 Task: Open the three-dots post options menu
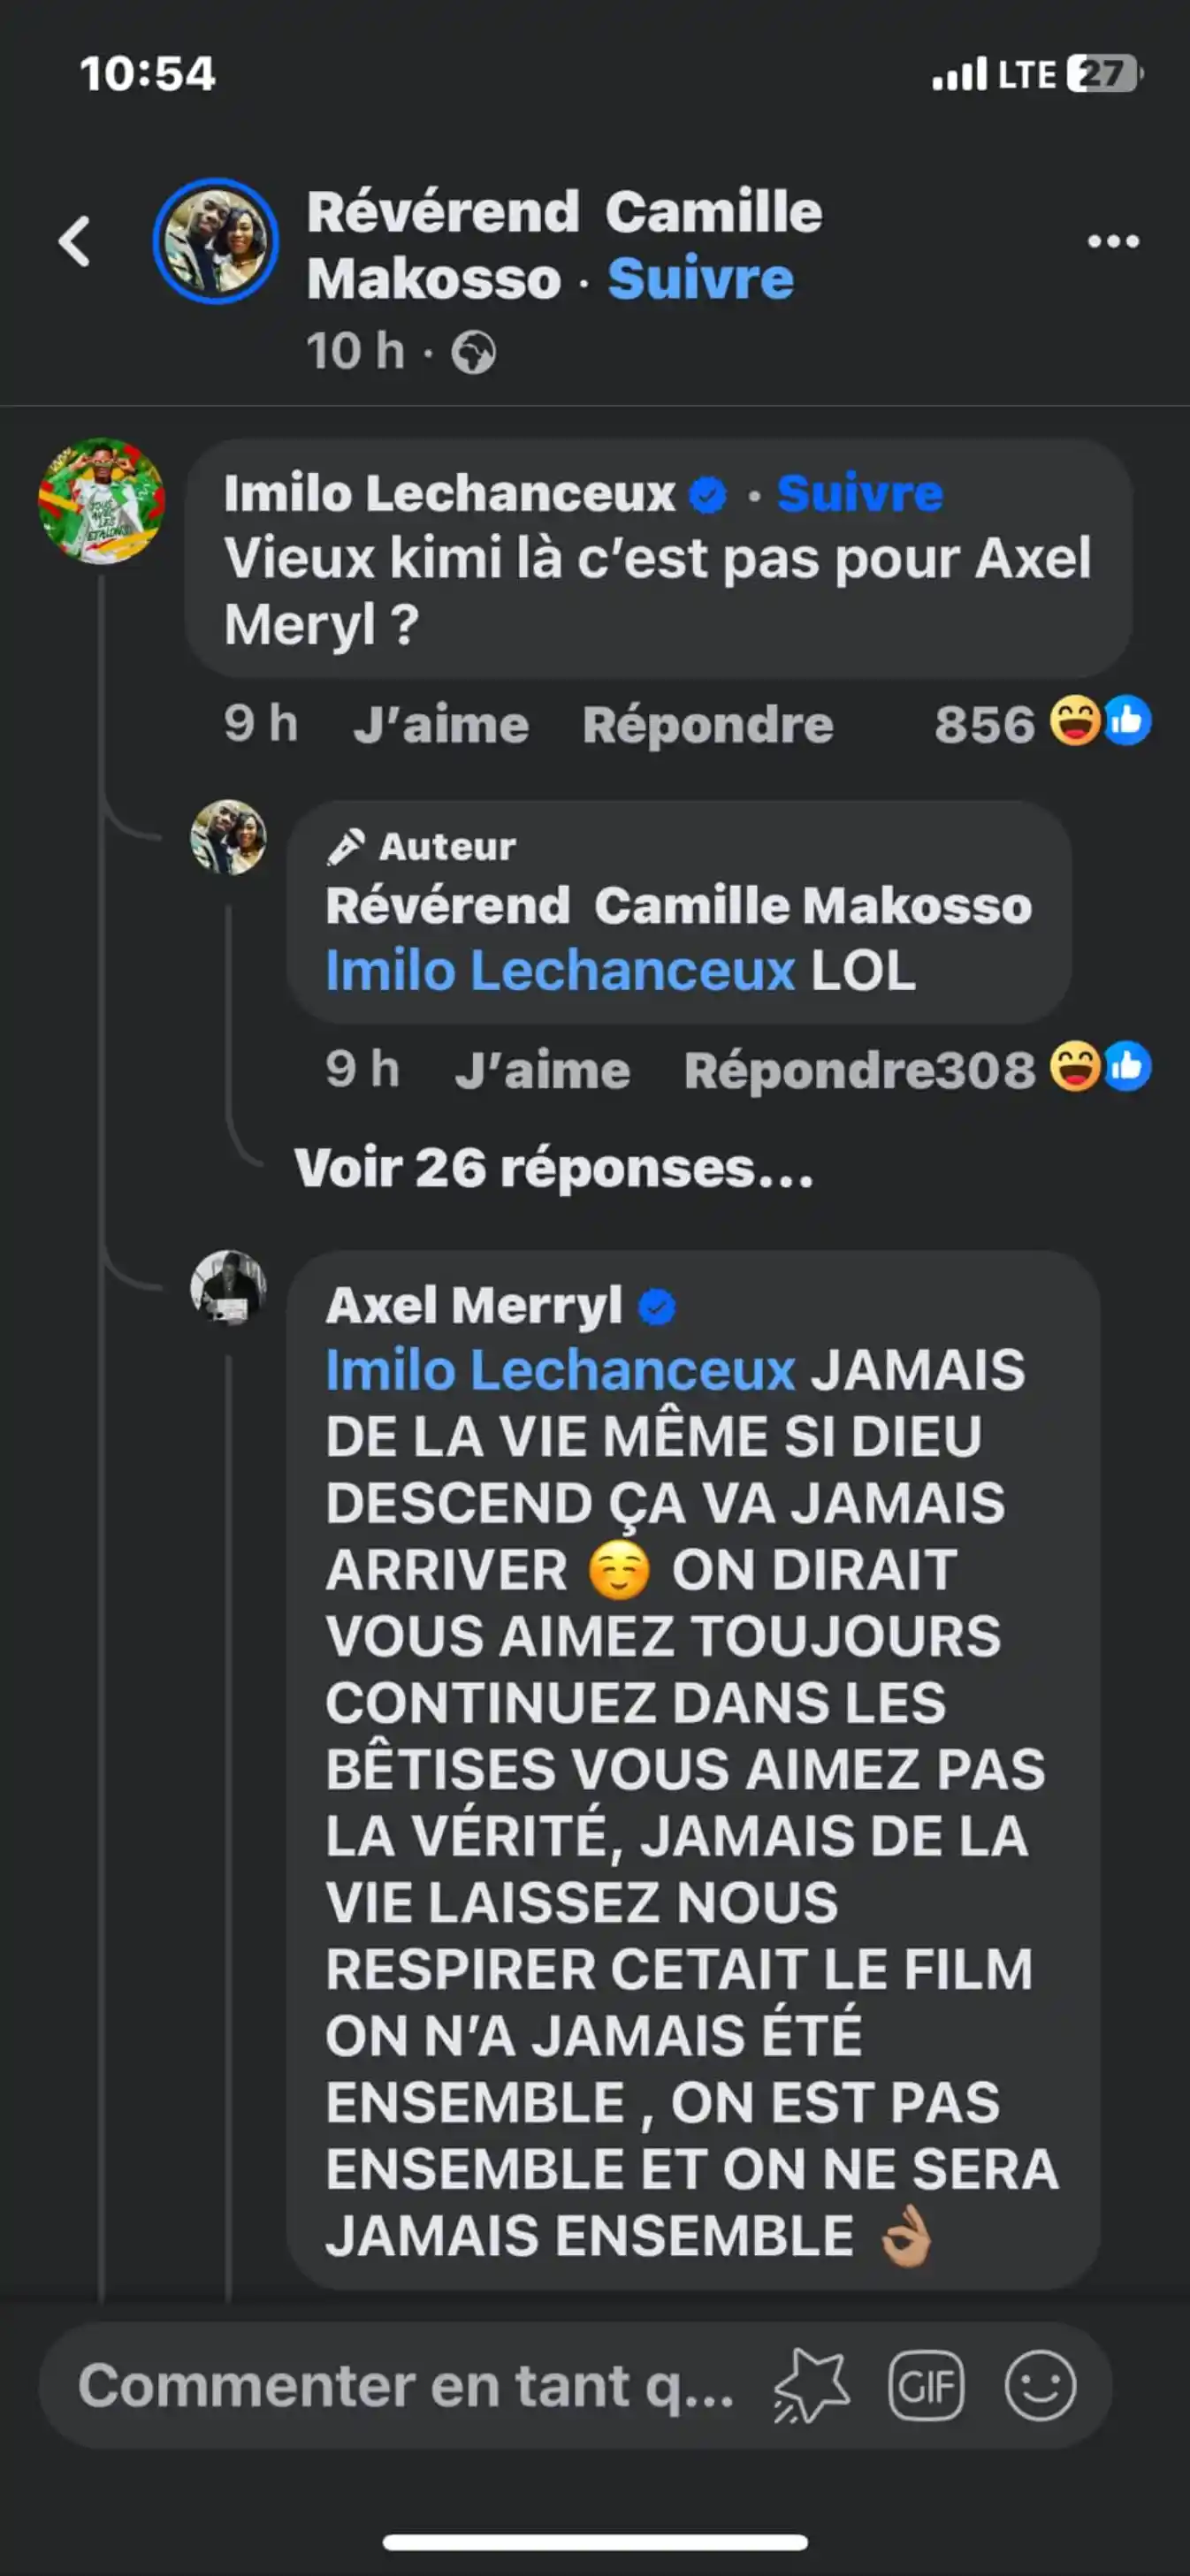(1112, 241)
